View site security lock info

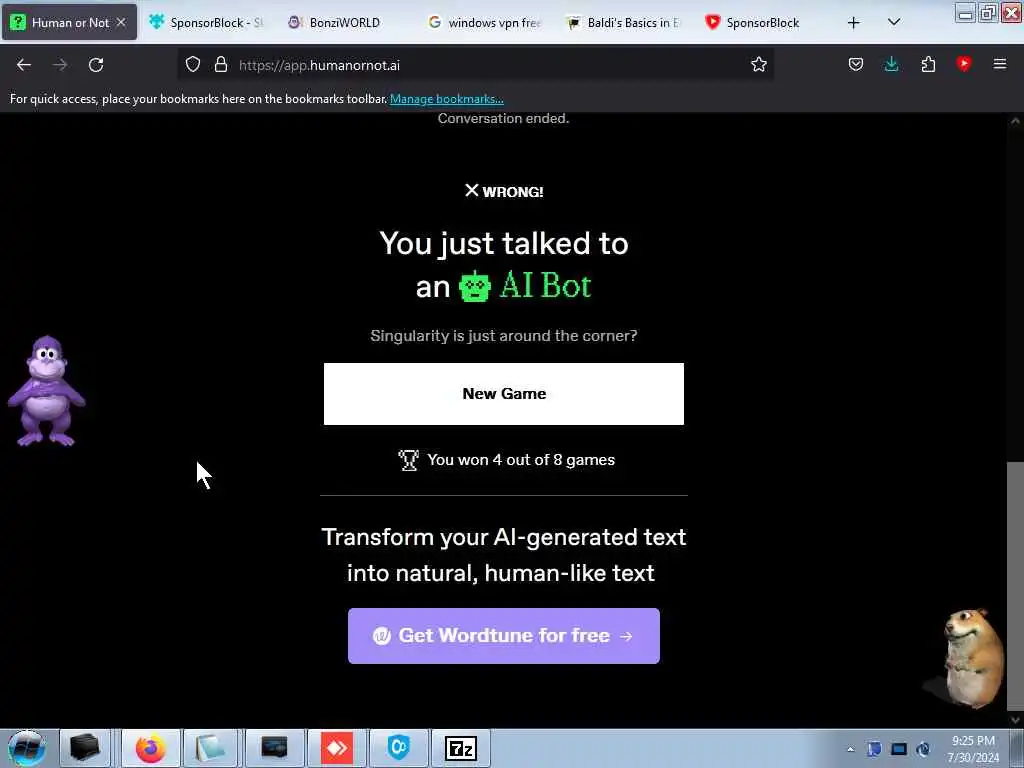(221, 65)
